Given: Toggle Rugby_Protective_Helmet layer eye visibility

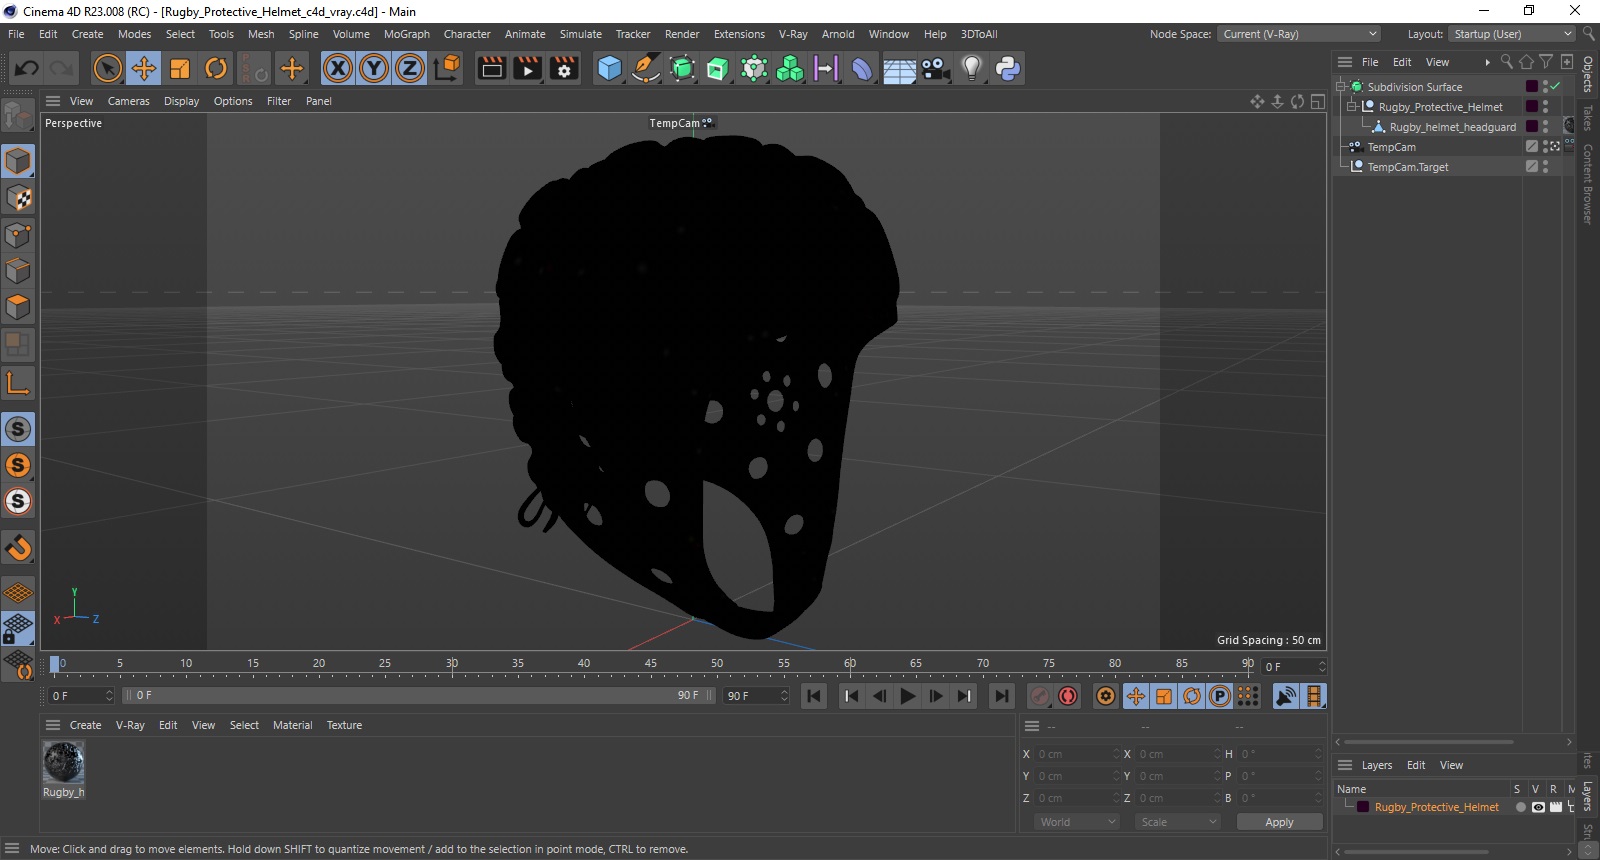Looking at the screenshot, I should click(x=1538, y=807).
